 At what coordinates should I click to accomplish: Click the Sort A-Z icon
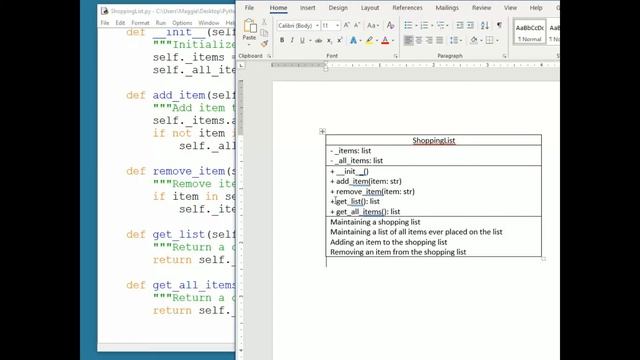[x=484, y=25]
